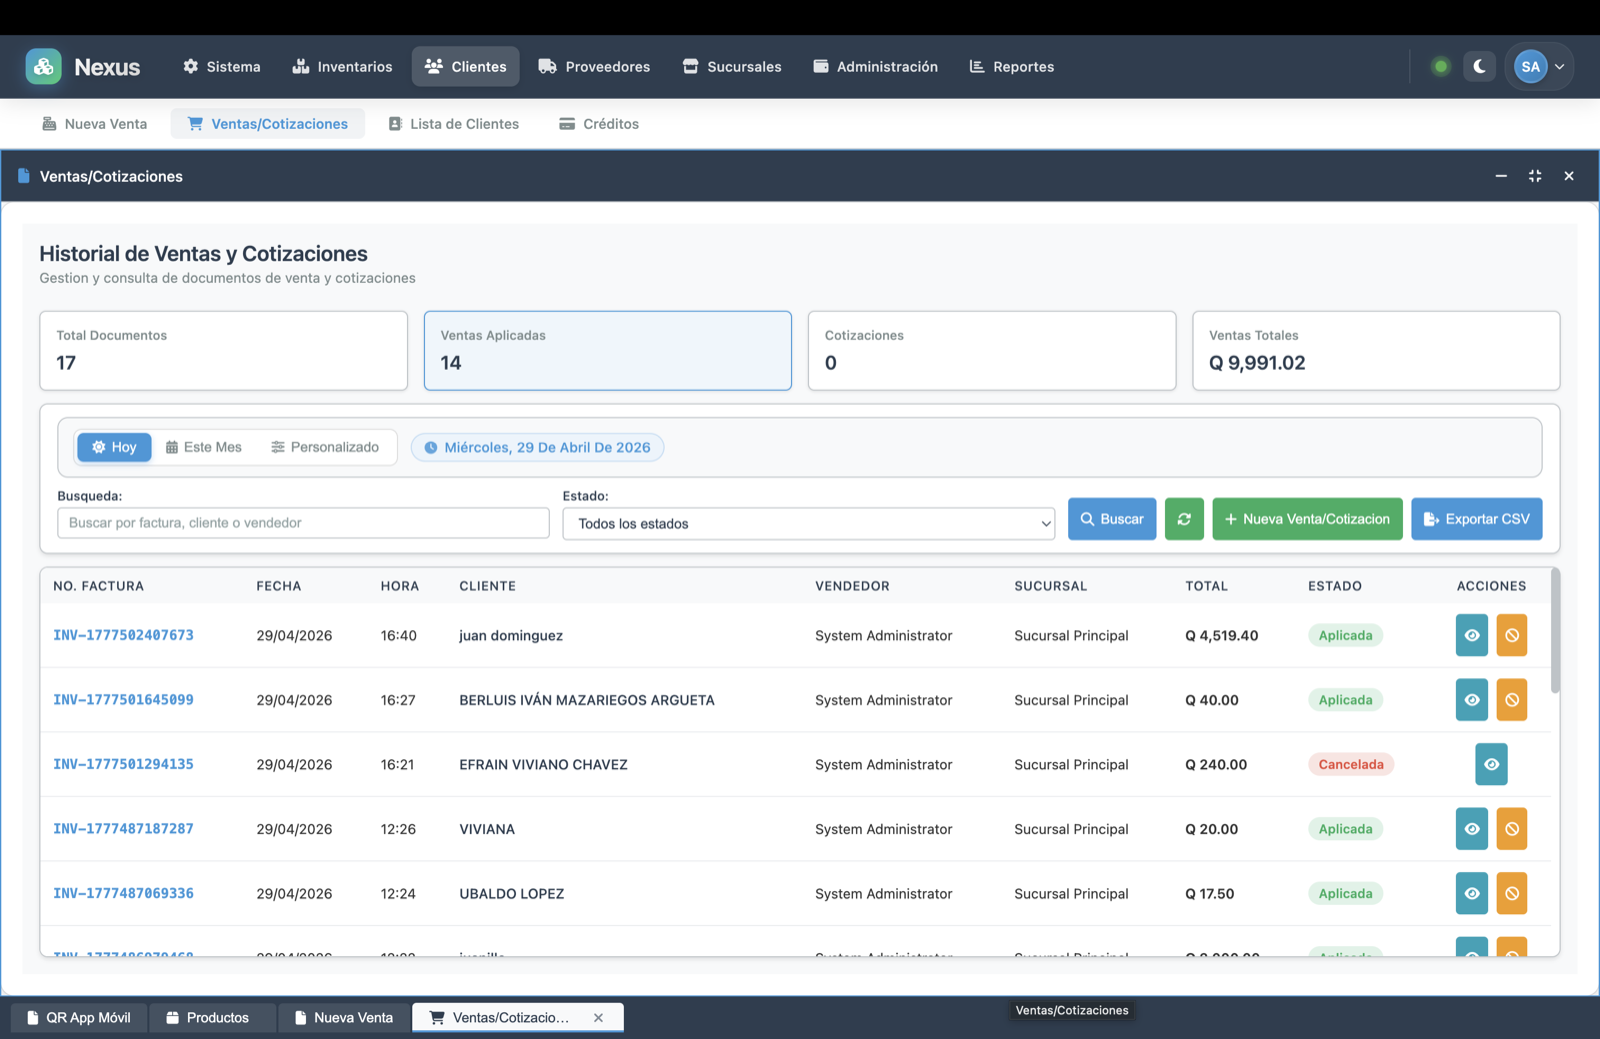This screenshot has height=1039, width=1600.
Task: Click the green refresh icon button
Action: [x=1184, y=519]
